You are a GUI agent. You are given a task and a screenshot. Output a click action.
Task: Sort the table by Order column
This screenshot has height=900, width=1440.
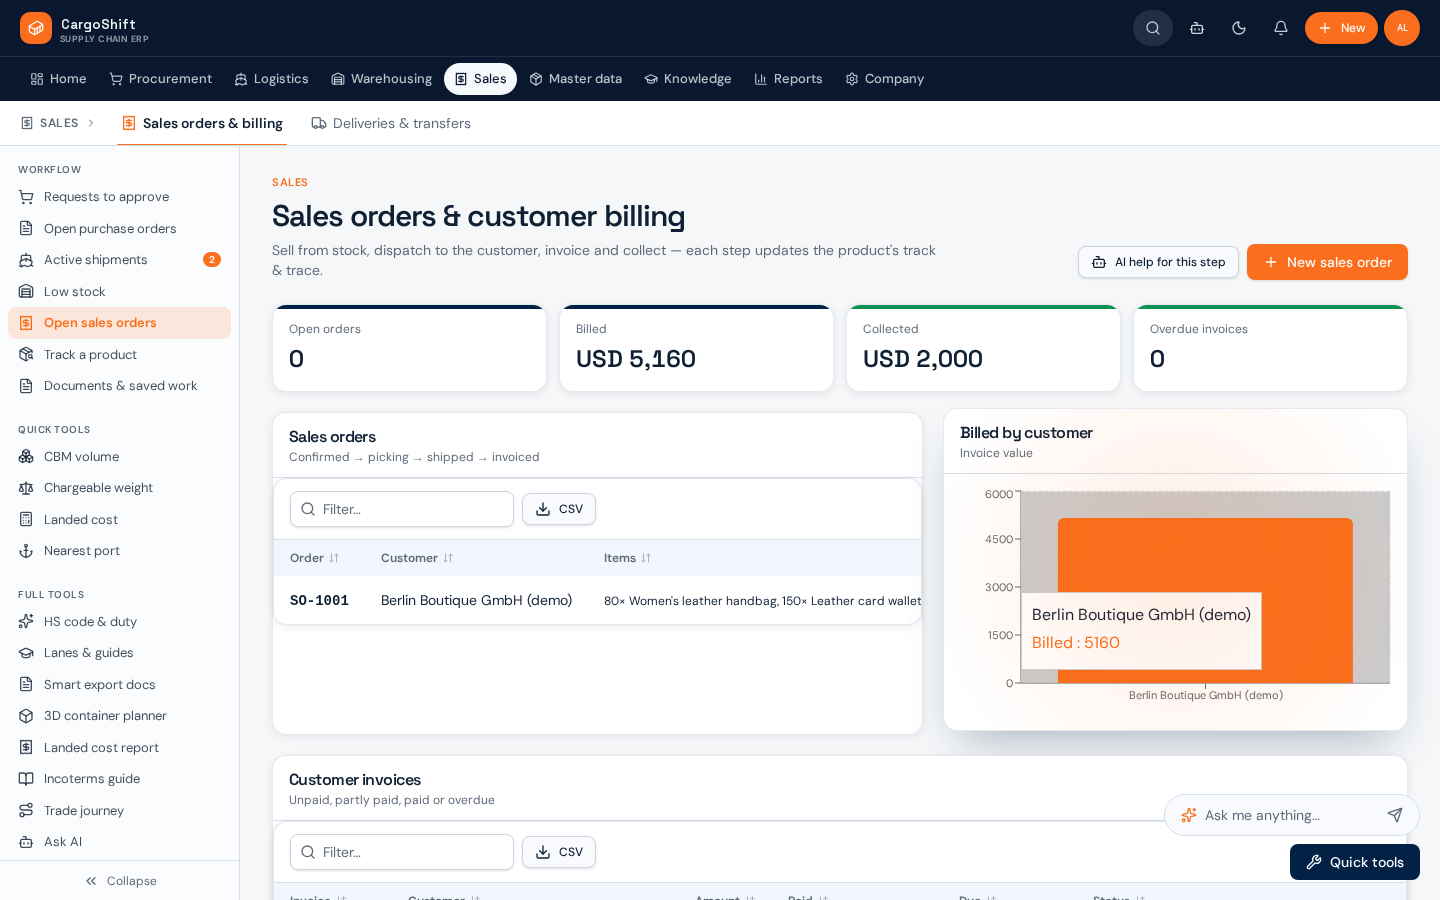(314, 558)
